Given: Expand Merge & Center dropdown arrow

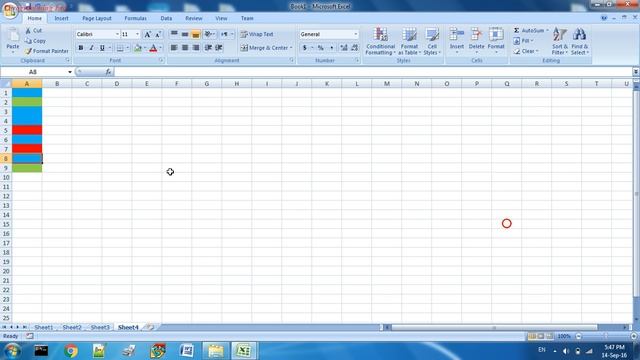Looking at the screenshot, I should tap(291, 48).
